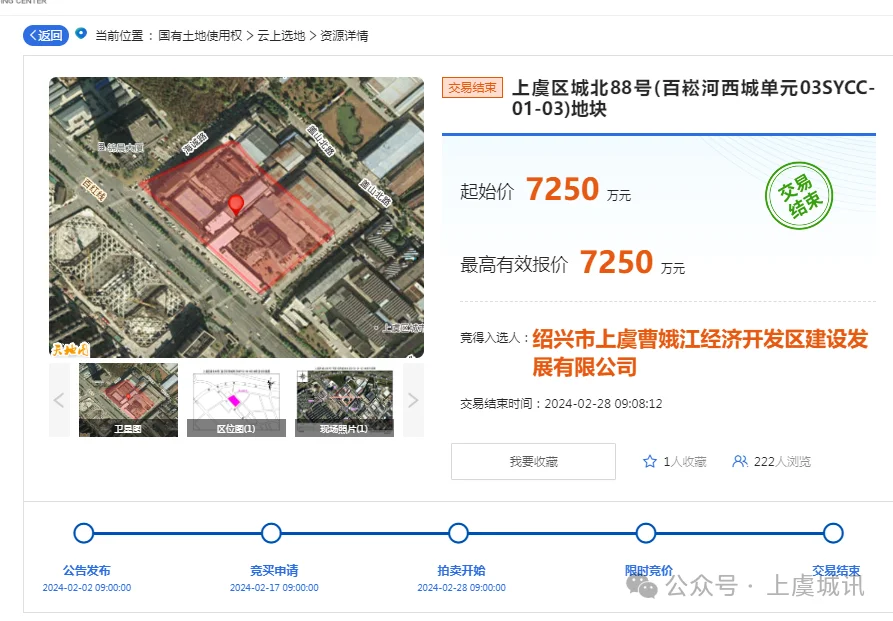893x621 pixels.
Task: Click the blue location pin icon
Action: point(81,33)
